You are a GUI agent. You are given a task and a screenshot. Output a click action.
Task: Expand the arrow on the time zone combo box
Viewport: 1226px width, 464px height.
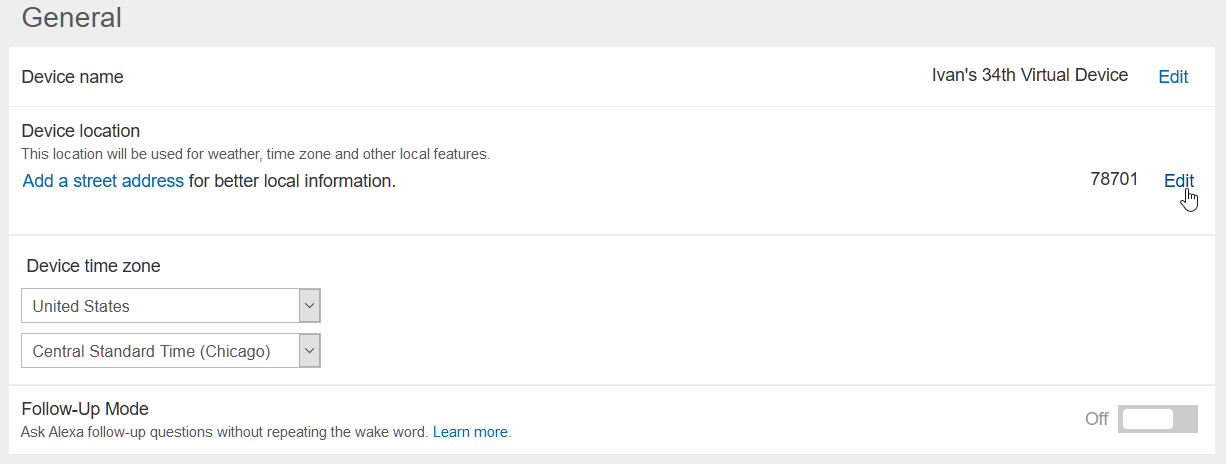click(x=310, y=351)
